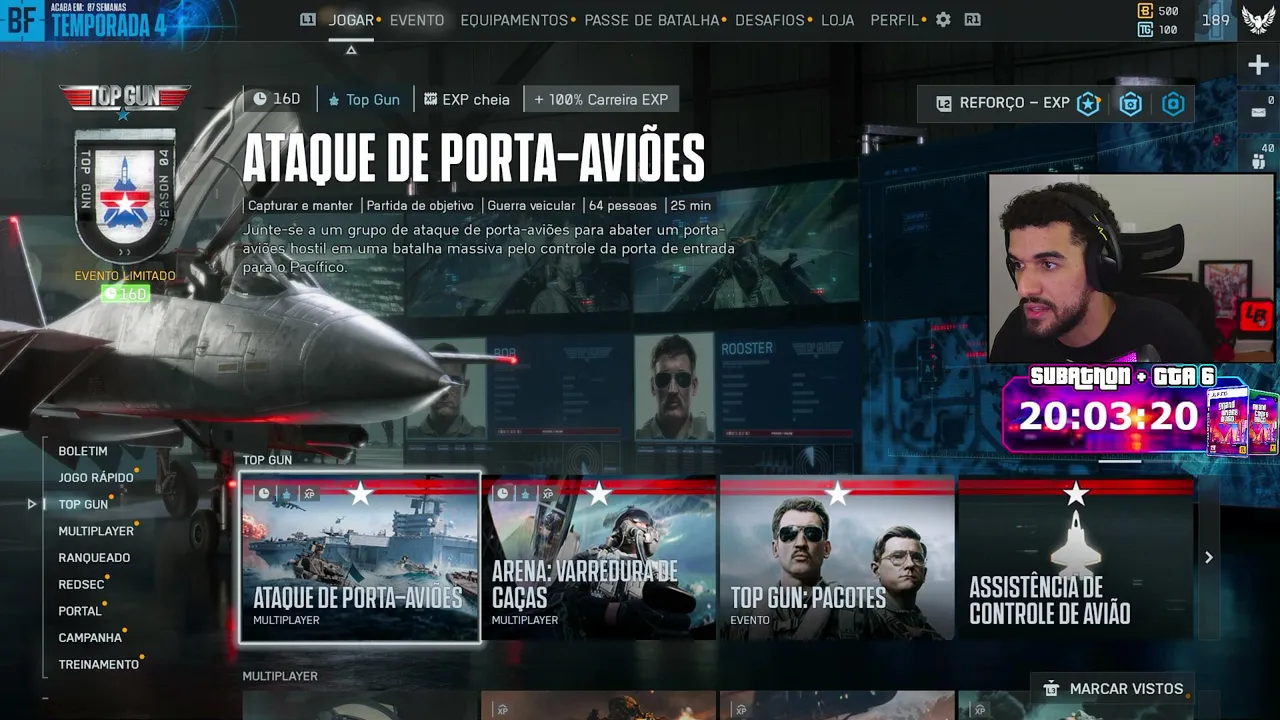This screenshot has width=1280, height=720.
Task: Click the player level 189 indicator
Action: [x=1216, y=20]
